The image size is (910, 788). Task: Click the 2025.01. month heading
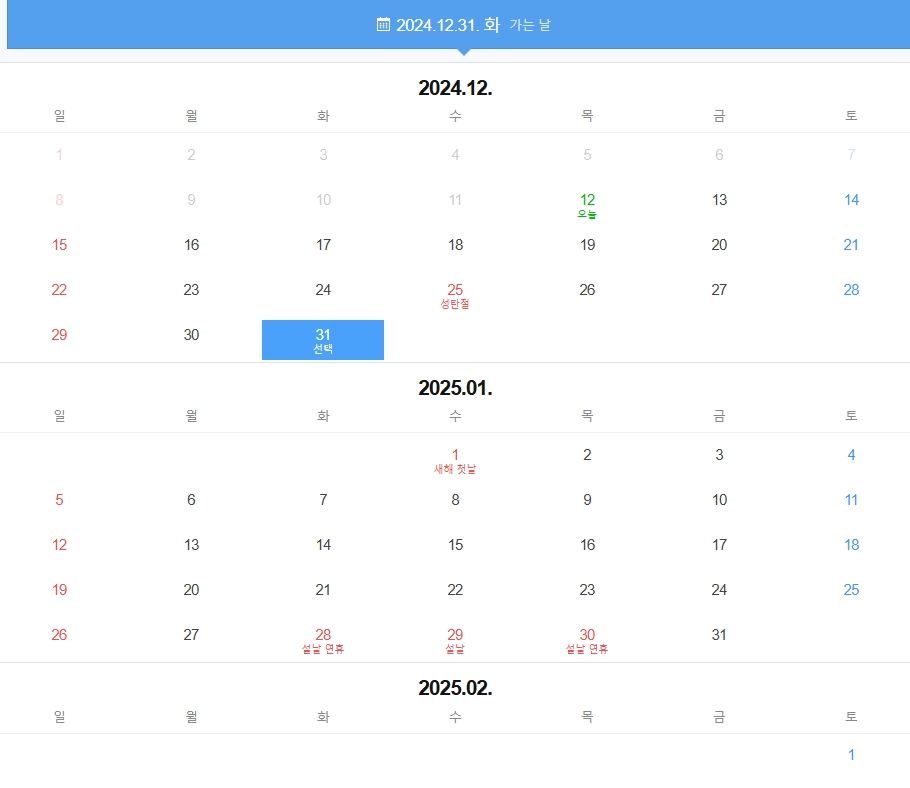(456, 388)
